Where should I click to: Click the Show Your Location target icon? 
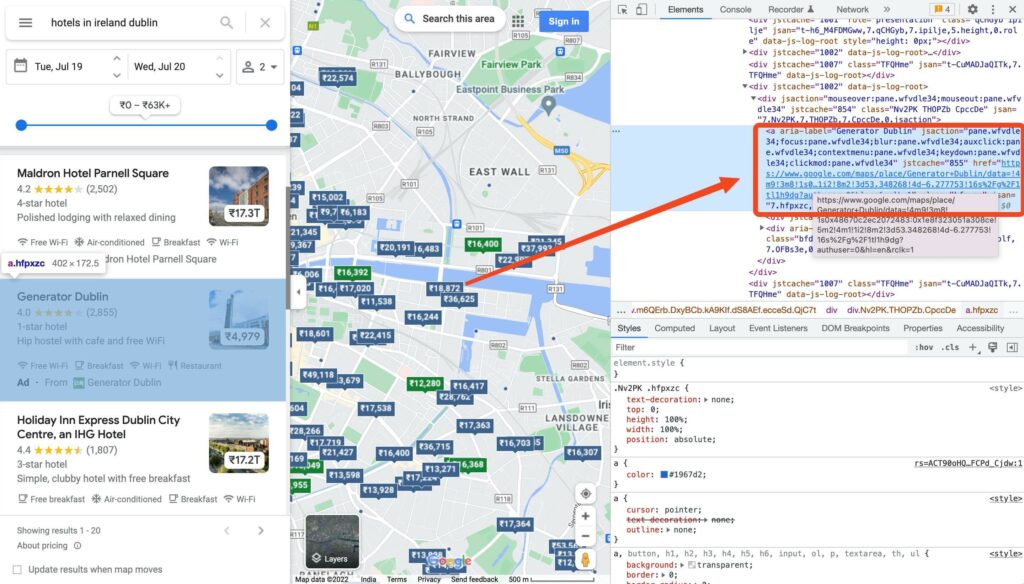(585, 492)
